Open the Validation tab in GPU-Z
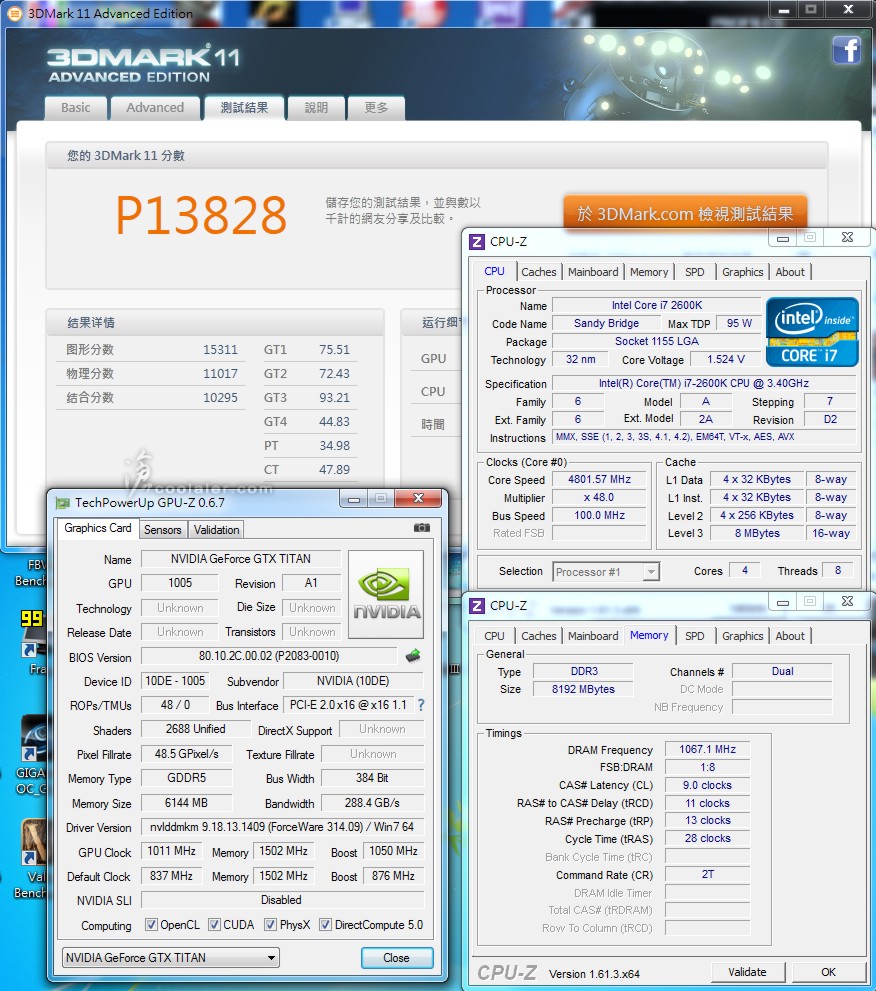Viewport: 876px width, 991px height. pos(216,530)
